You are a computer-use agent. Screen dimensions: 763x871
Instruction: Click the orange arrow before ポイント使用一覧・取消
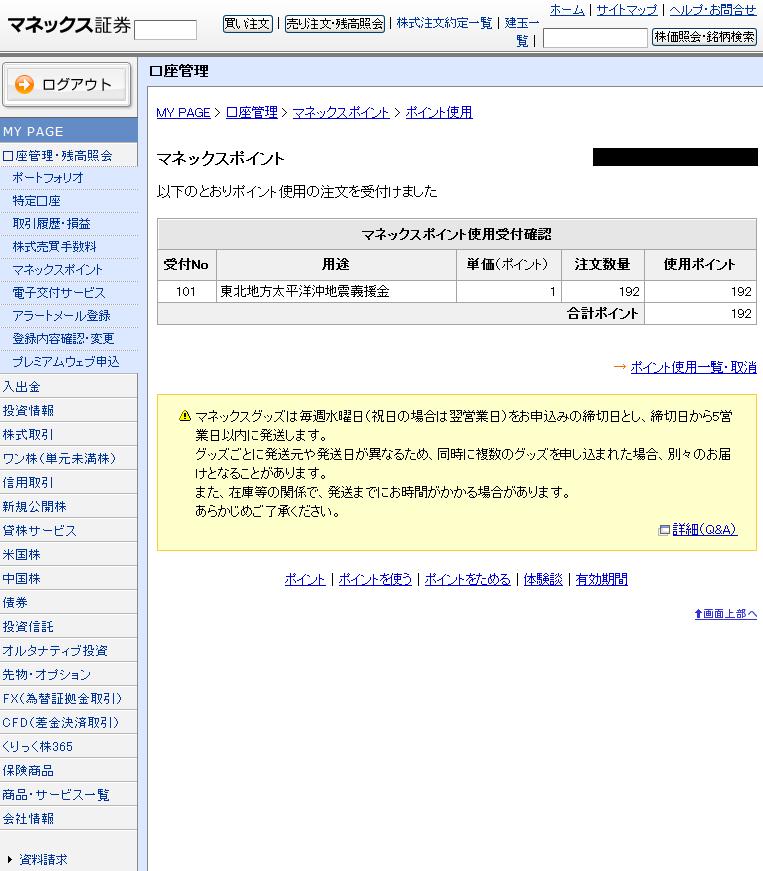point(620,367)
